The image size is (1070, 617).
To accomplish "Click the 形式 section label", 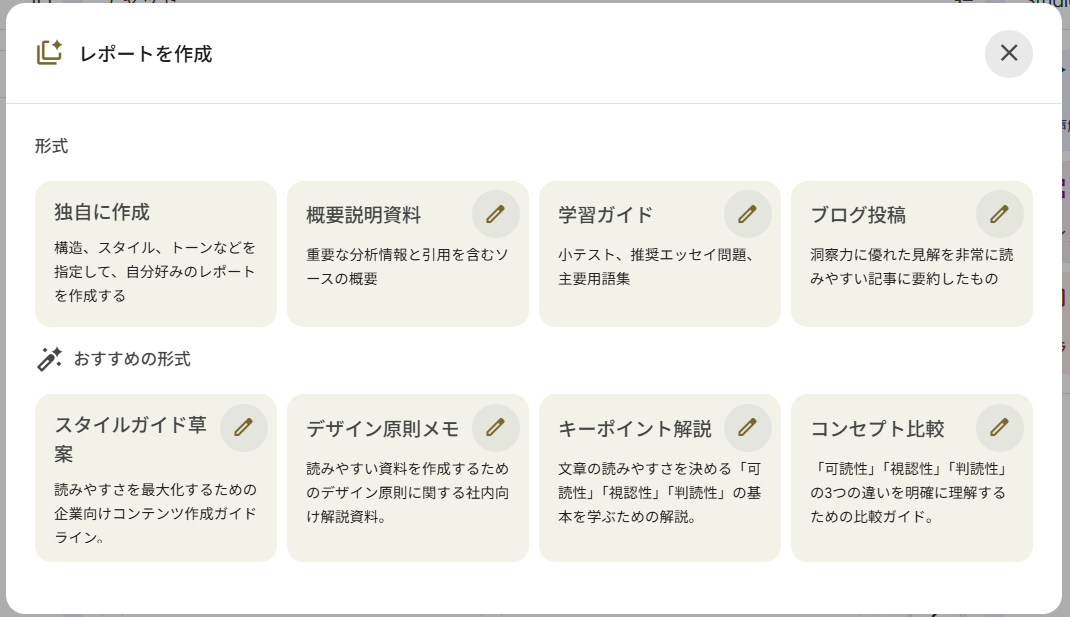I will click(51, 146).
